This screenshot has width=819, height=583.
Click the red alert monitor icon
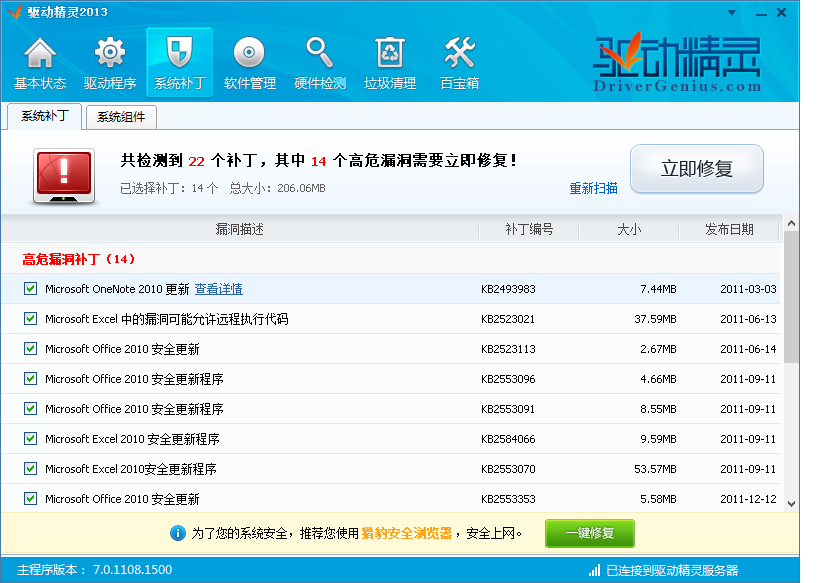[64, 176]
